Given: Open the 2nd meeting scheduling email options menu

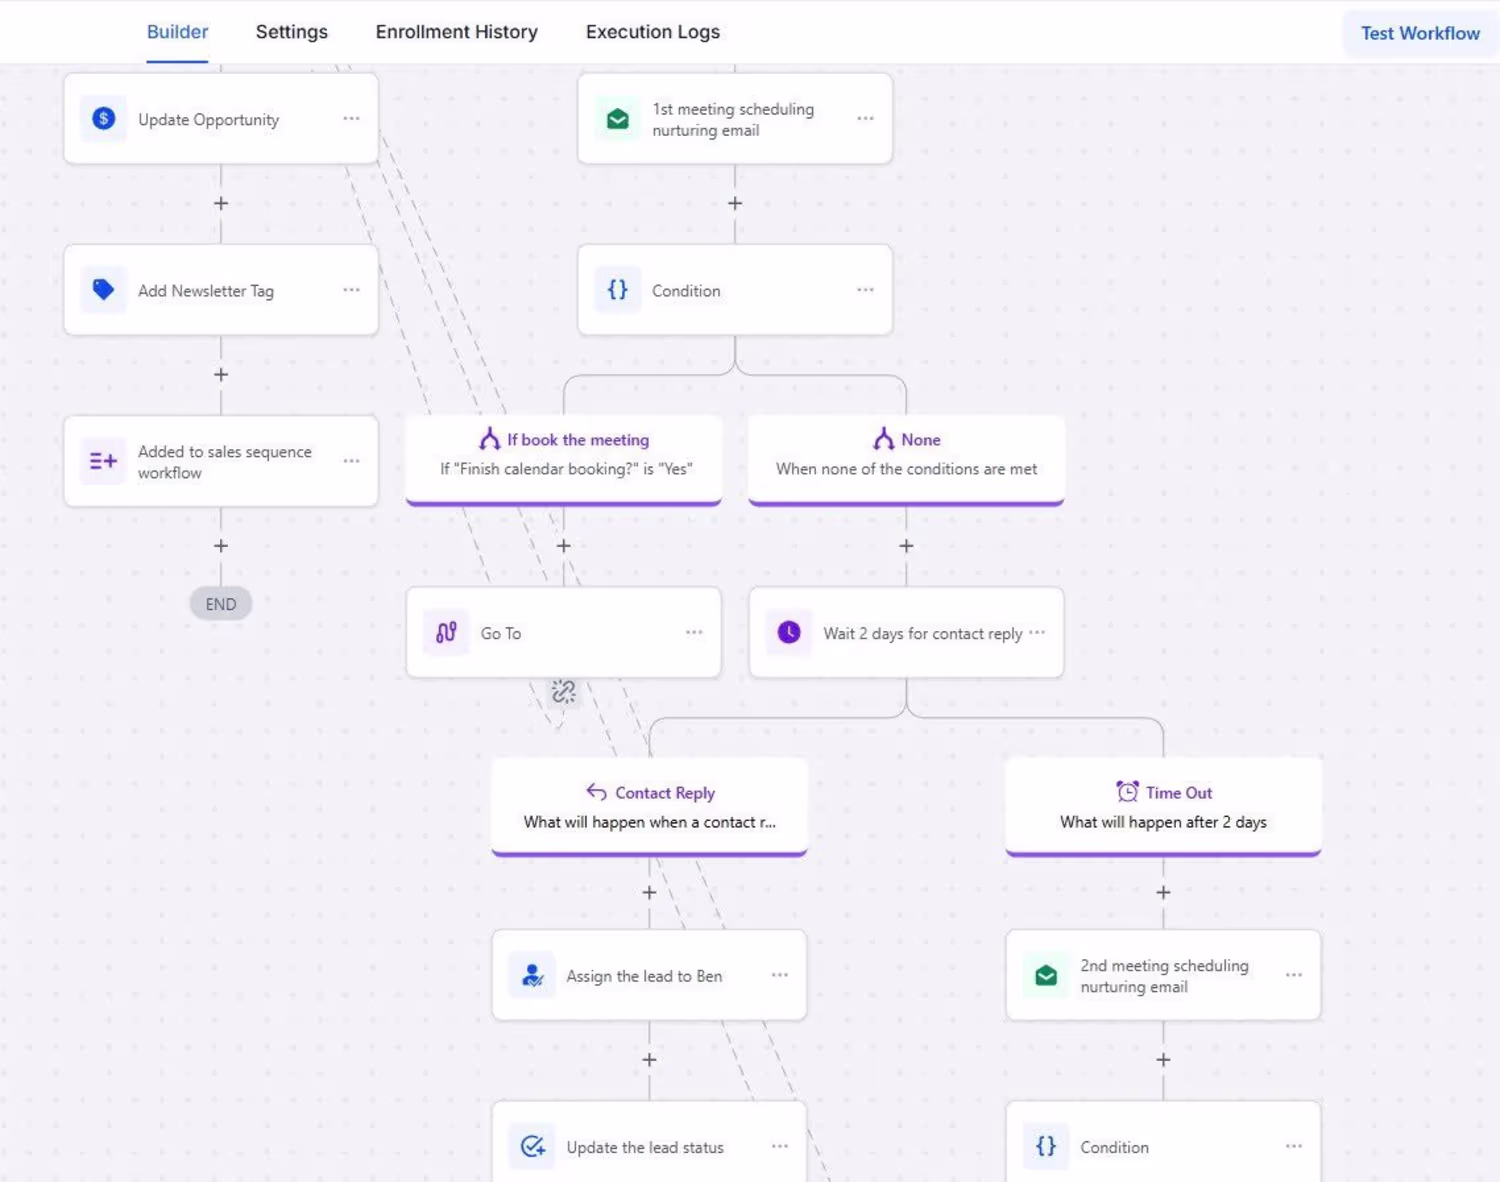Looking at the screenshot, I should point(1294,975).
